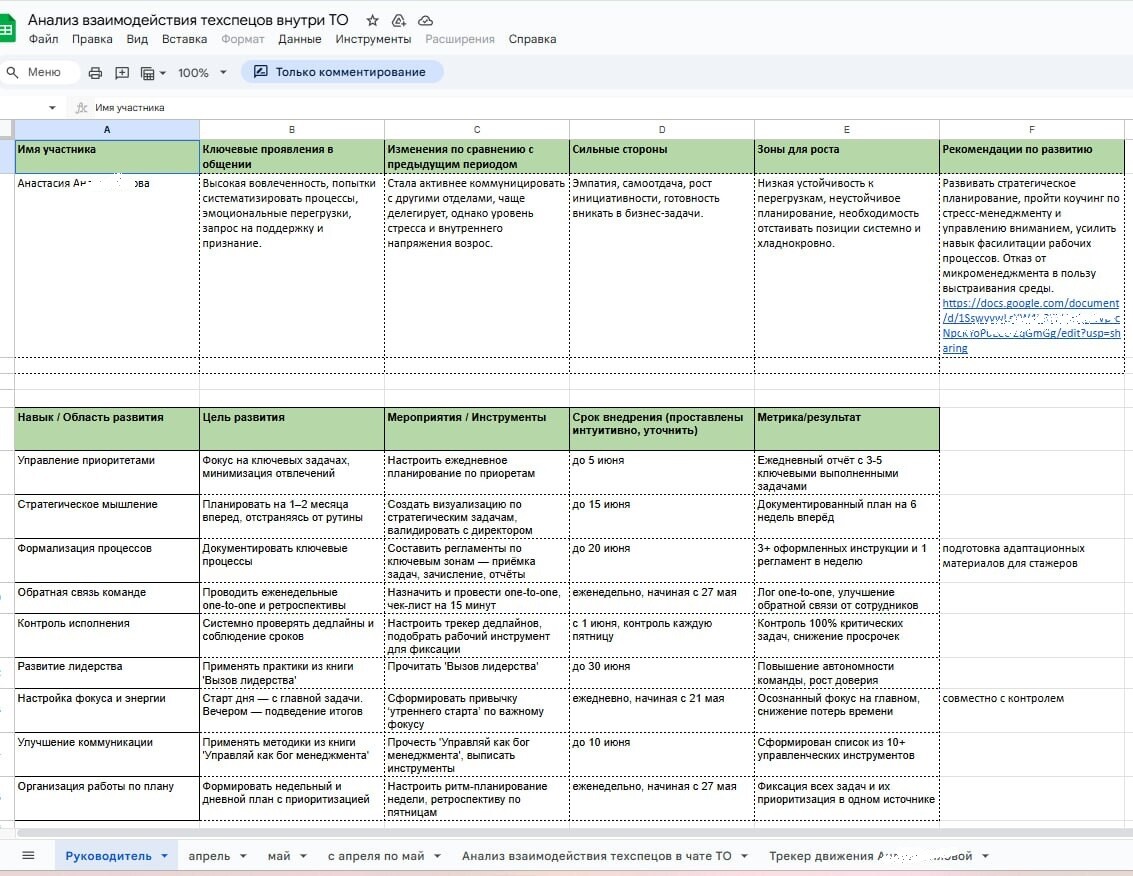Open the Руководитель tab dropdown arrow
Image resolution: width=1133 pixels, height=876 pixels.
165,856
